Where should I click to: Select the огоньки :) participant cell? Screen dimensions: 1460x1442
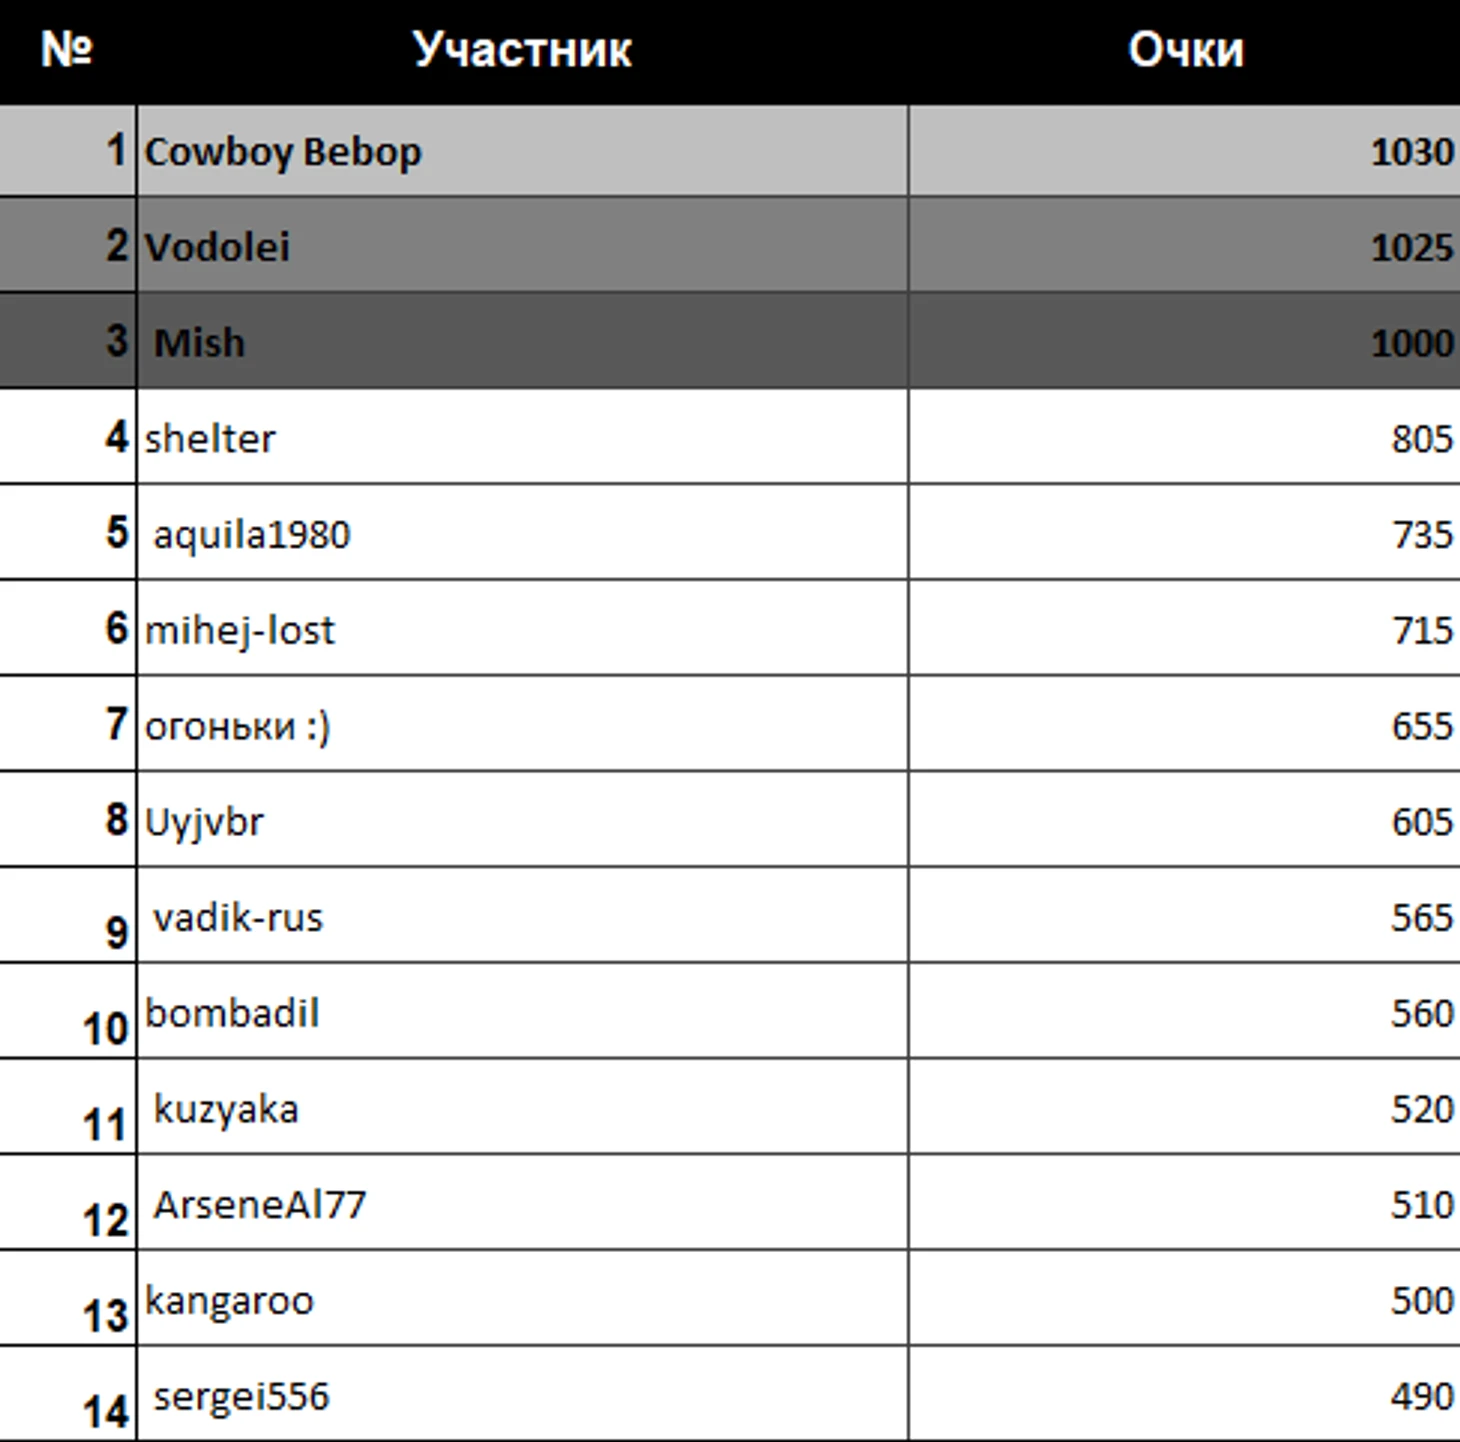[522, 725]
